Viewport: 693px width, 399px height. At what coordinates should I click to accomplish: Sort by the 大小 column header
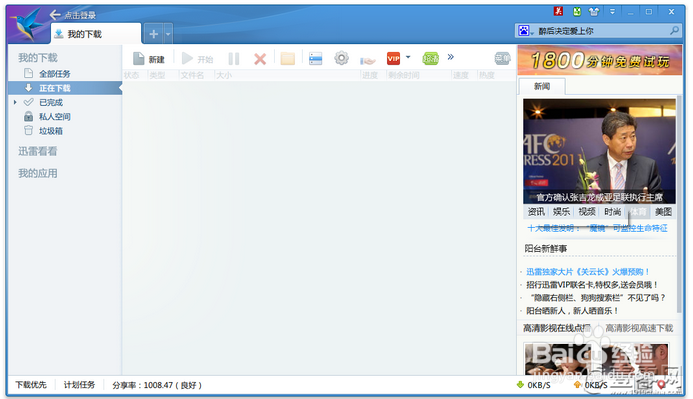click(224, 75)
